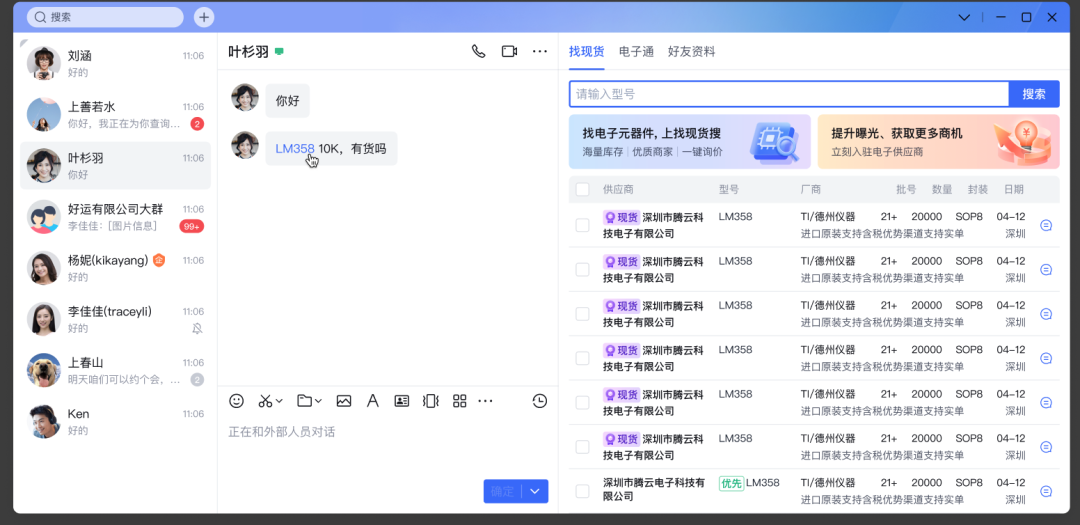Viewport: 1080px width, 525px height.
Task: Click the inquiry chat icon in fourth supplier row
Action: pos(1046,358)
